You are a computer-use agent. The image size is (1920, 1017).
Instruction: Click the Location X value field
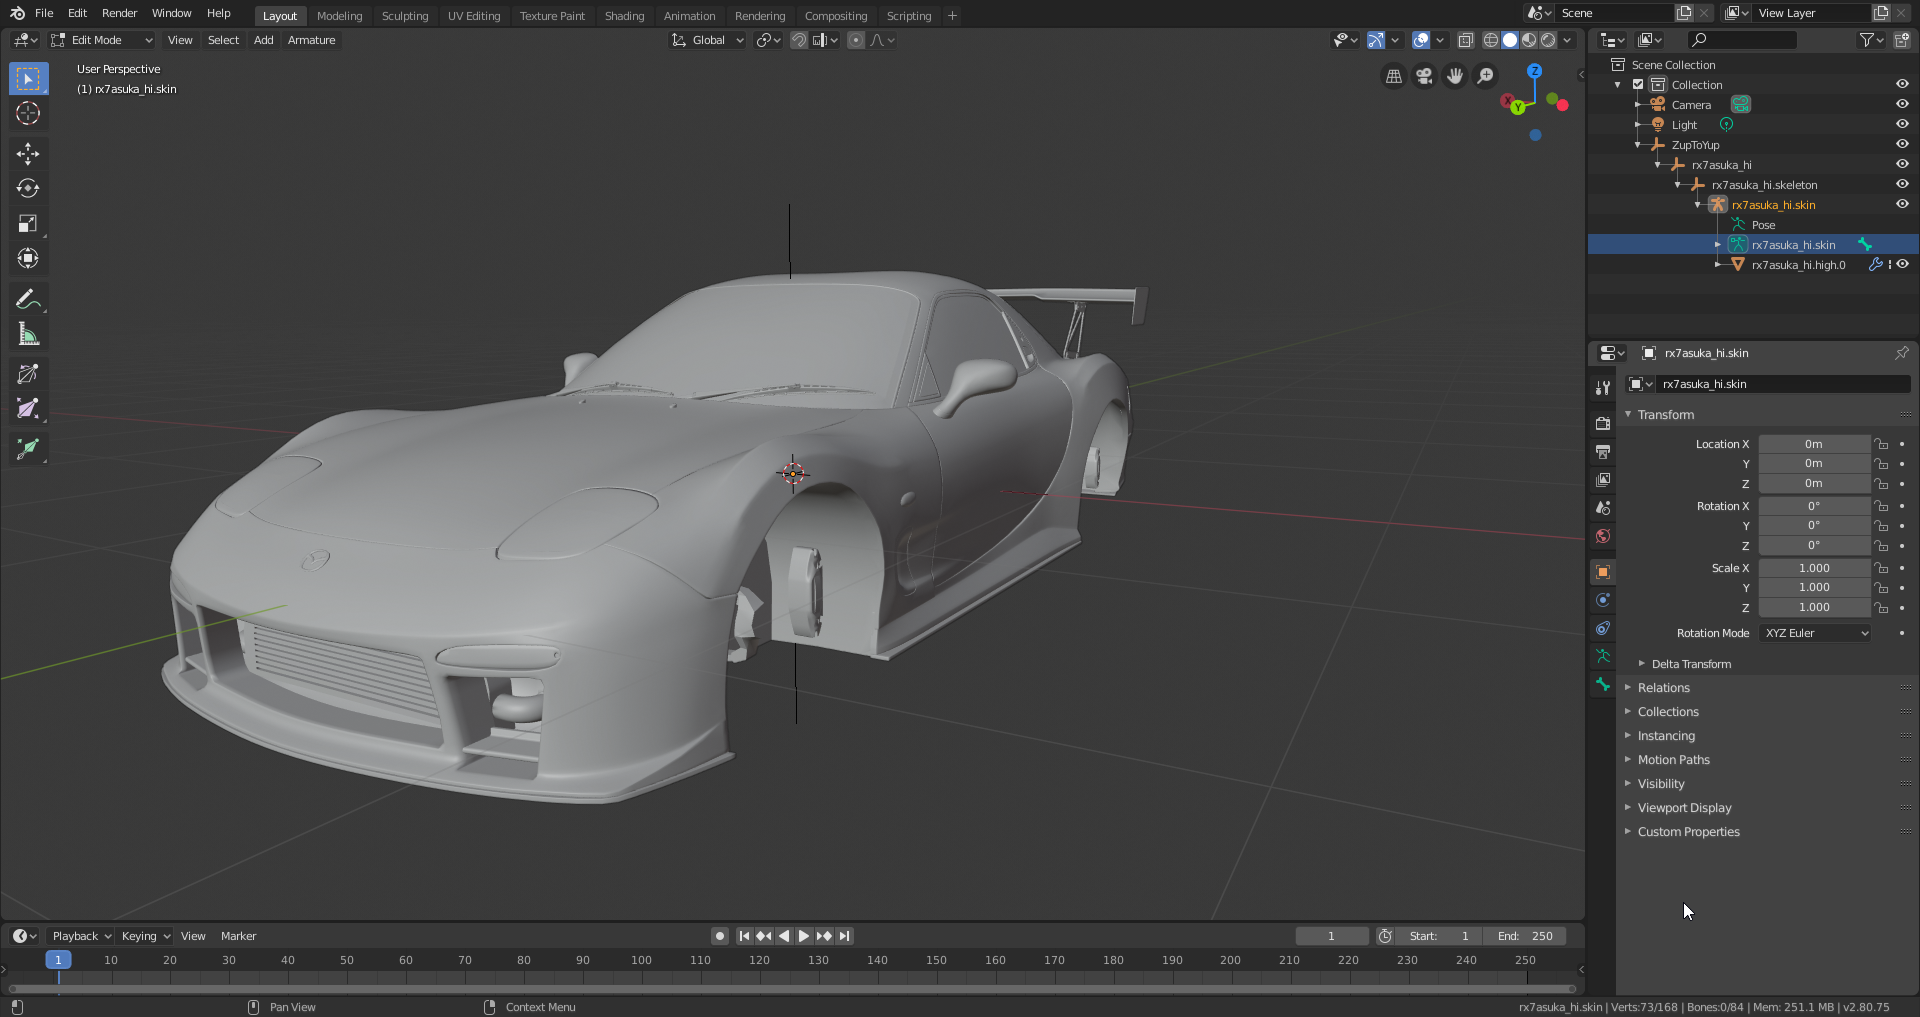pyautogui.click(x=1813, y=444)
